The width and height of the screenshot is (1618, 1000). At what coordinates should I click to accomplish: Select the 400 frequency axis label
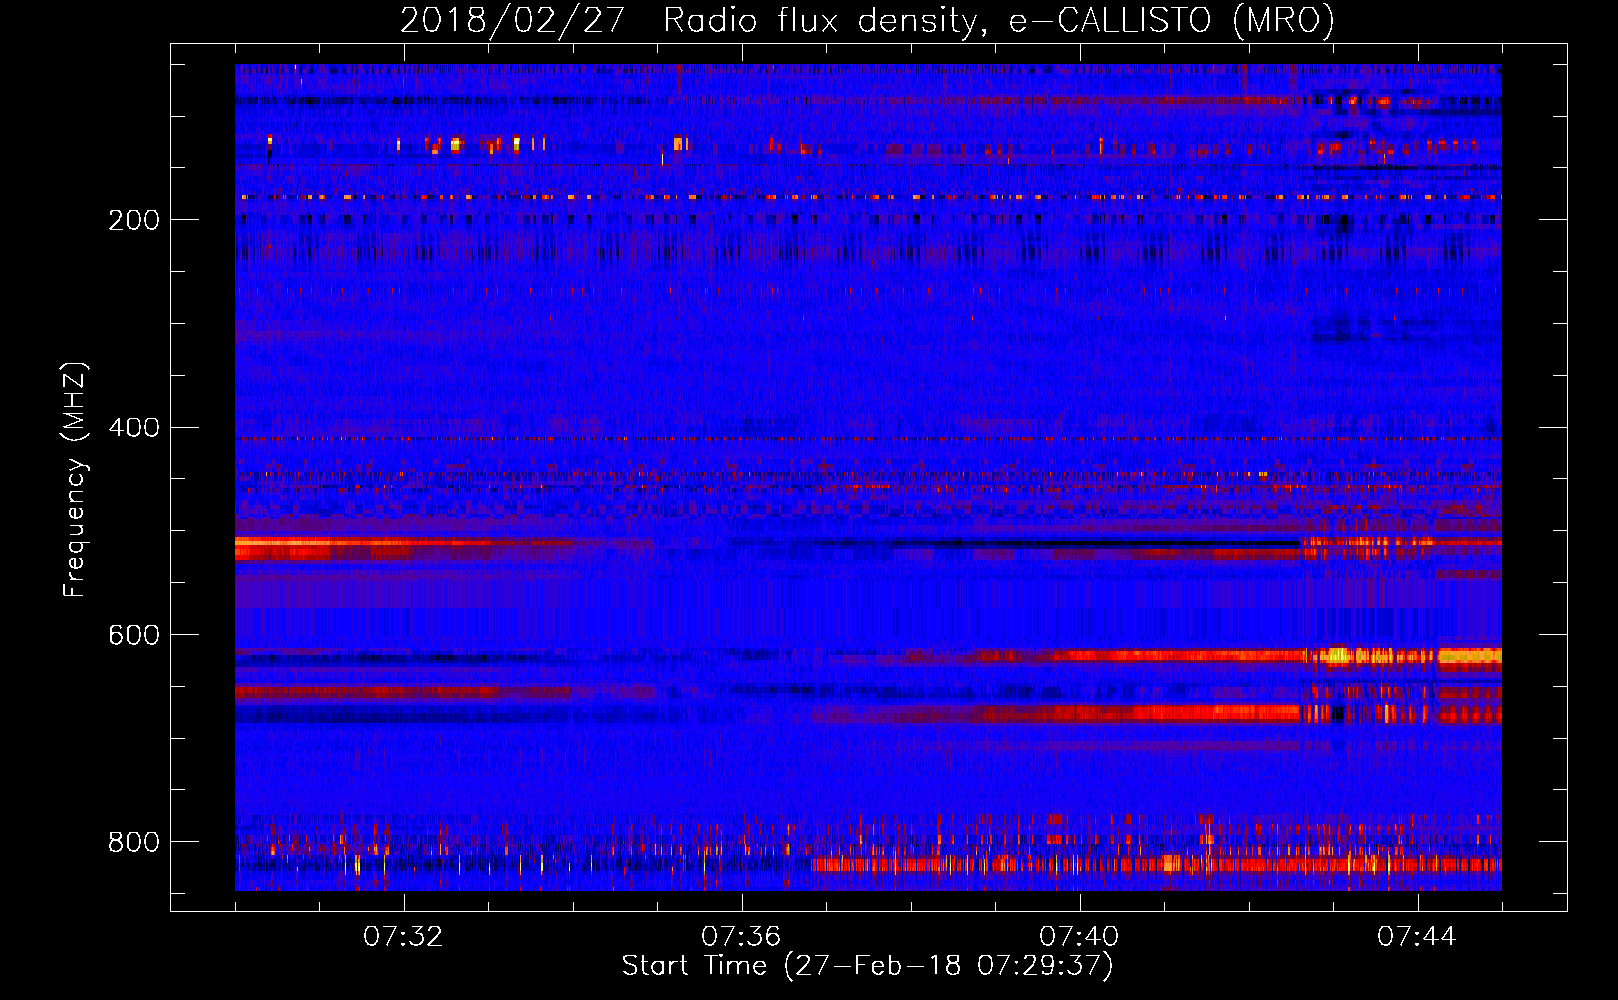point(133,428)
